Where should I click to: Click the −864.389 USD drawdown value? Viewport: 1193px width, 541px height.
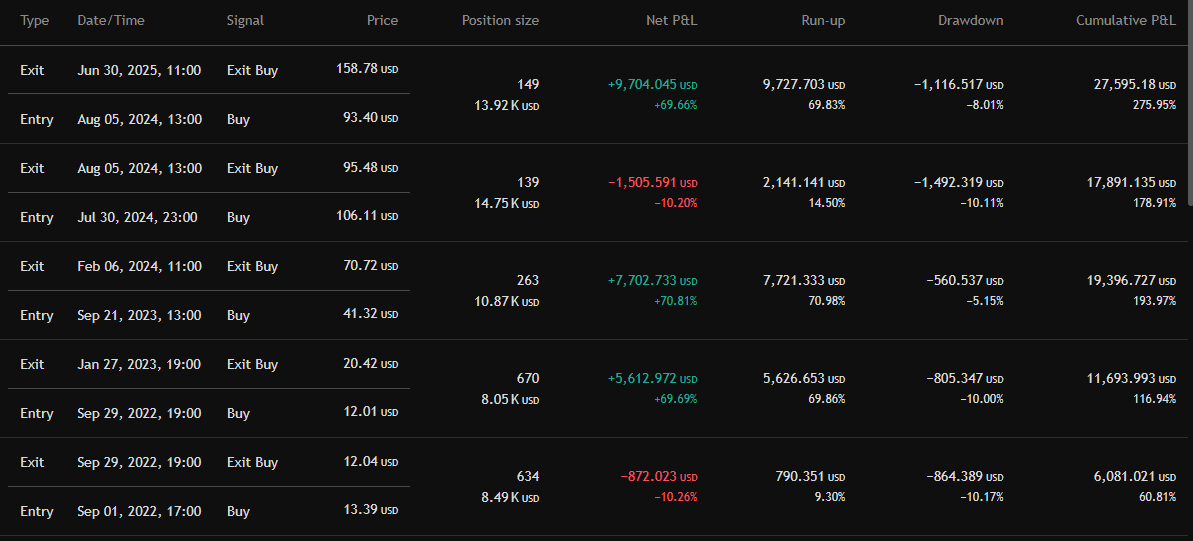[x=958, y=477]
